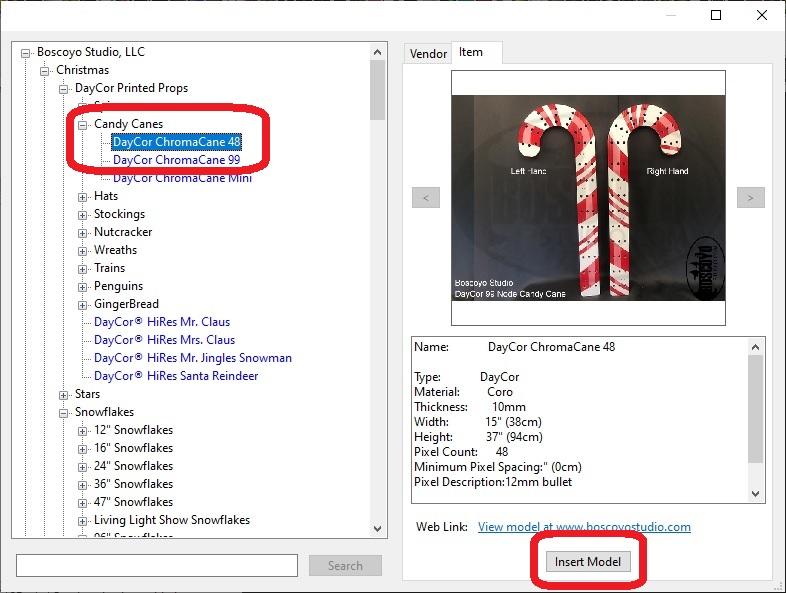Viewport: 786px width, 593px height.
Task: Select DayCor HiRes Mr. Jingles Snowman
Action: coord(193,358)
